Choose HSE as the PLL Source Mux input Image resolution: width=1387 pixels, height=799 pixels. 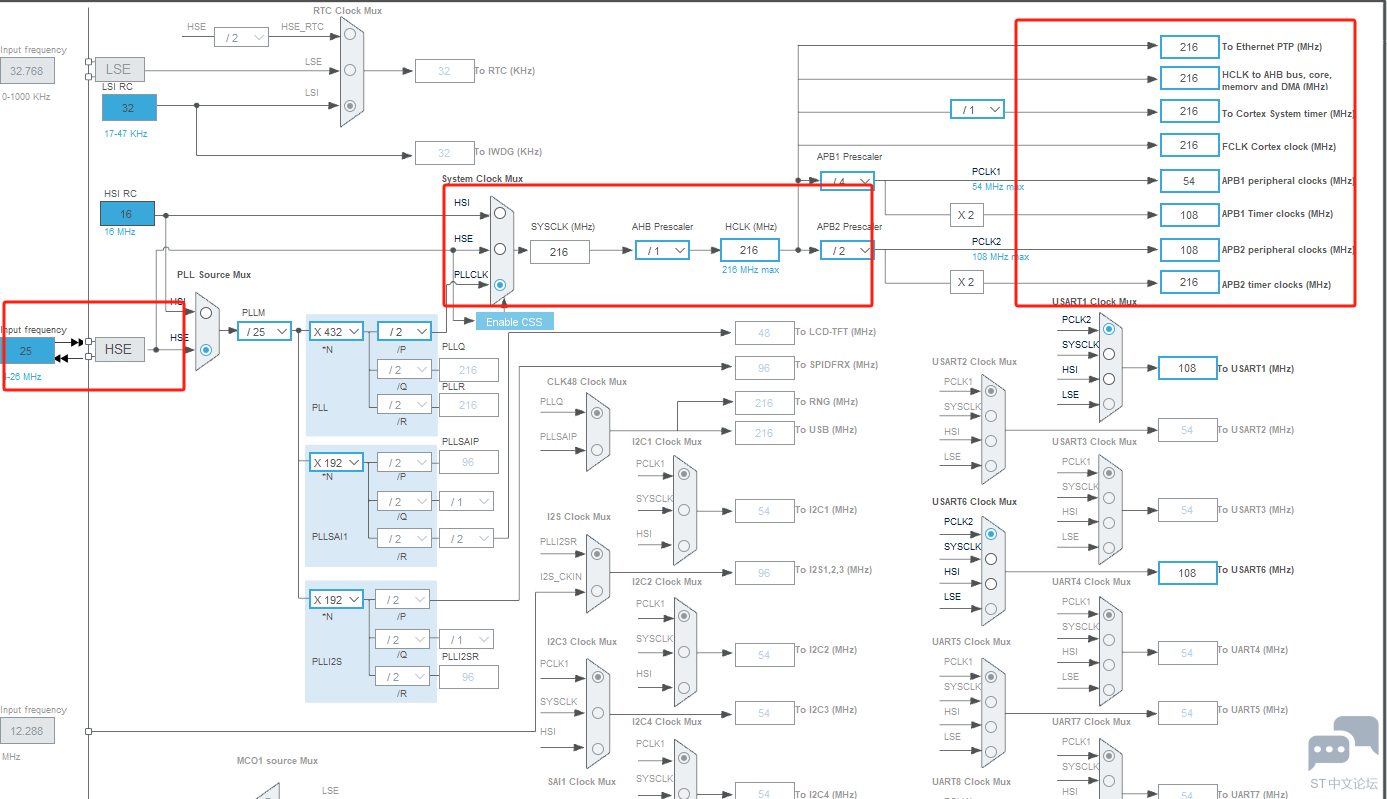pyautogui.click(x=206, y=349)
